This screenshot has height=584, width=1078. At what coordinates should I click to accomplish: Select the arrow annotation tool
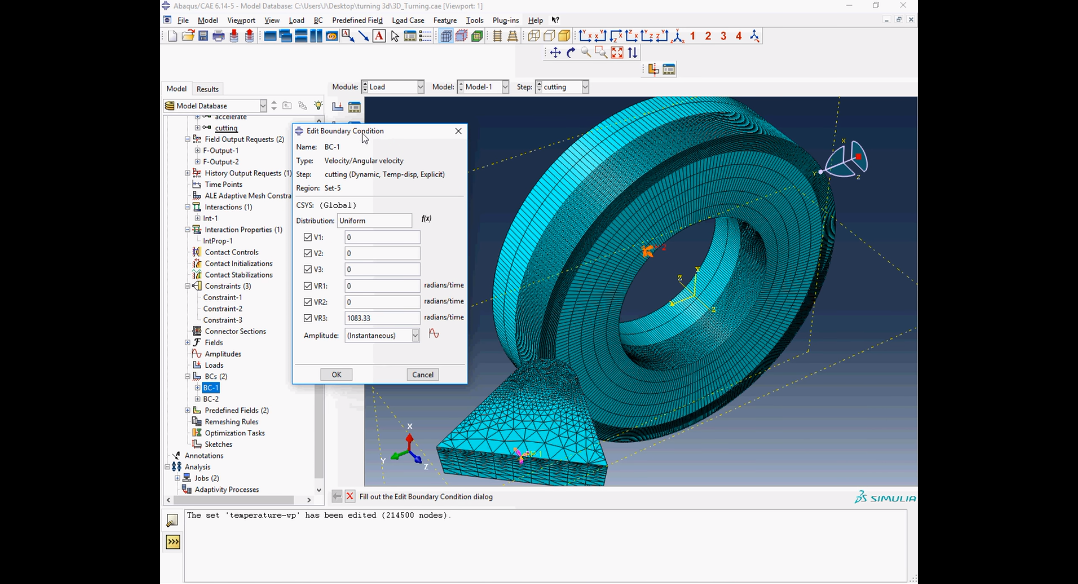[364, 36]
